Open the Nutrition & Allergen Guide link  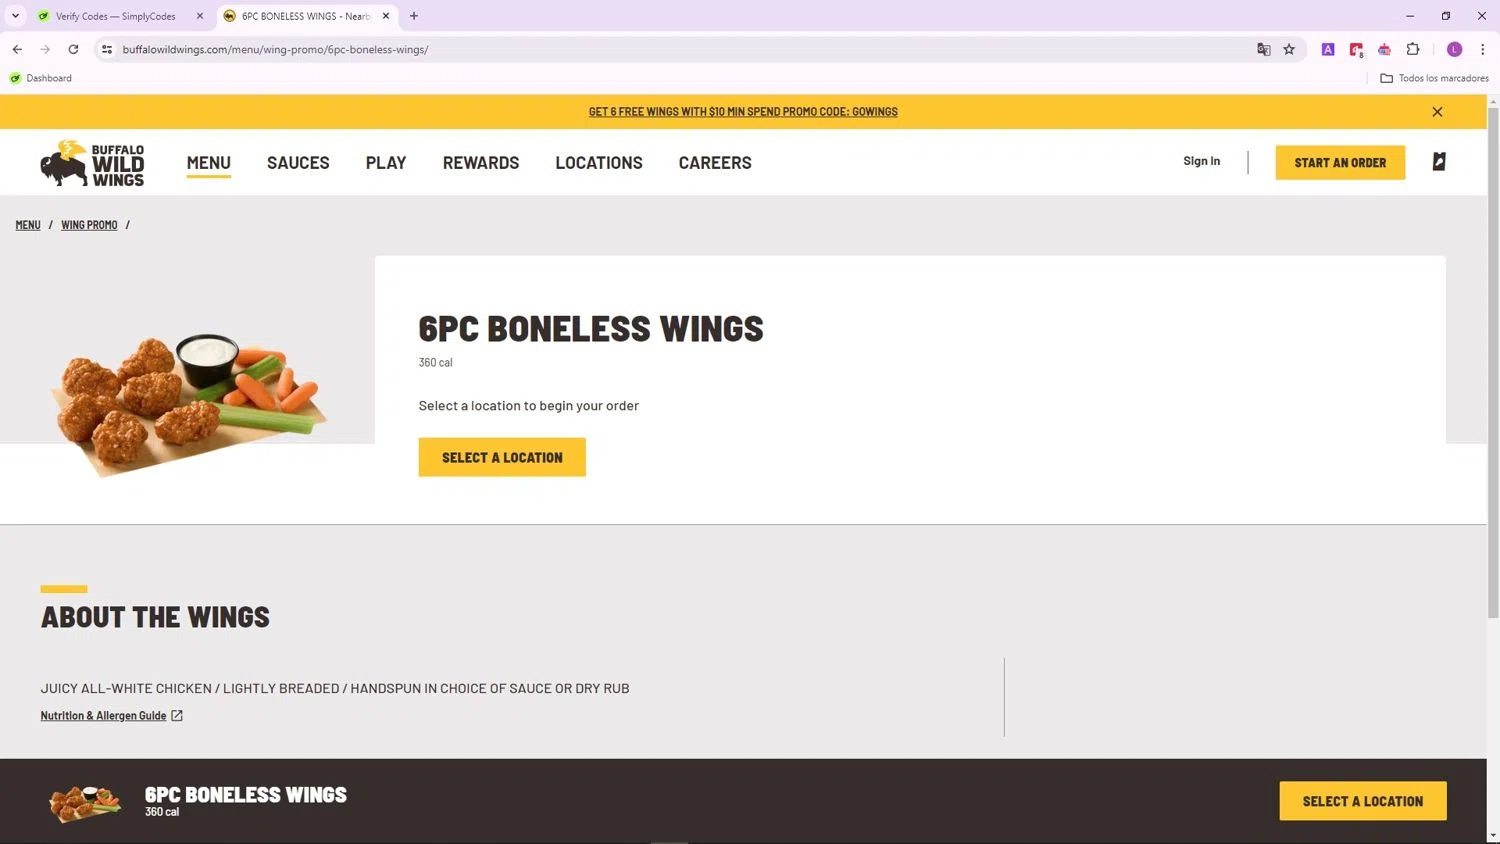(x=103, y=716)
